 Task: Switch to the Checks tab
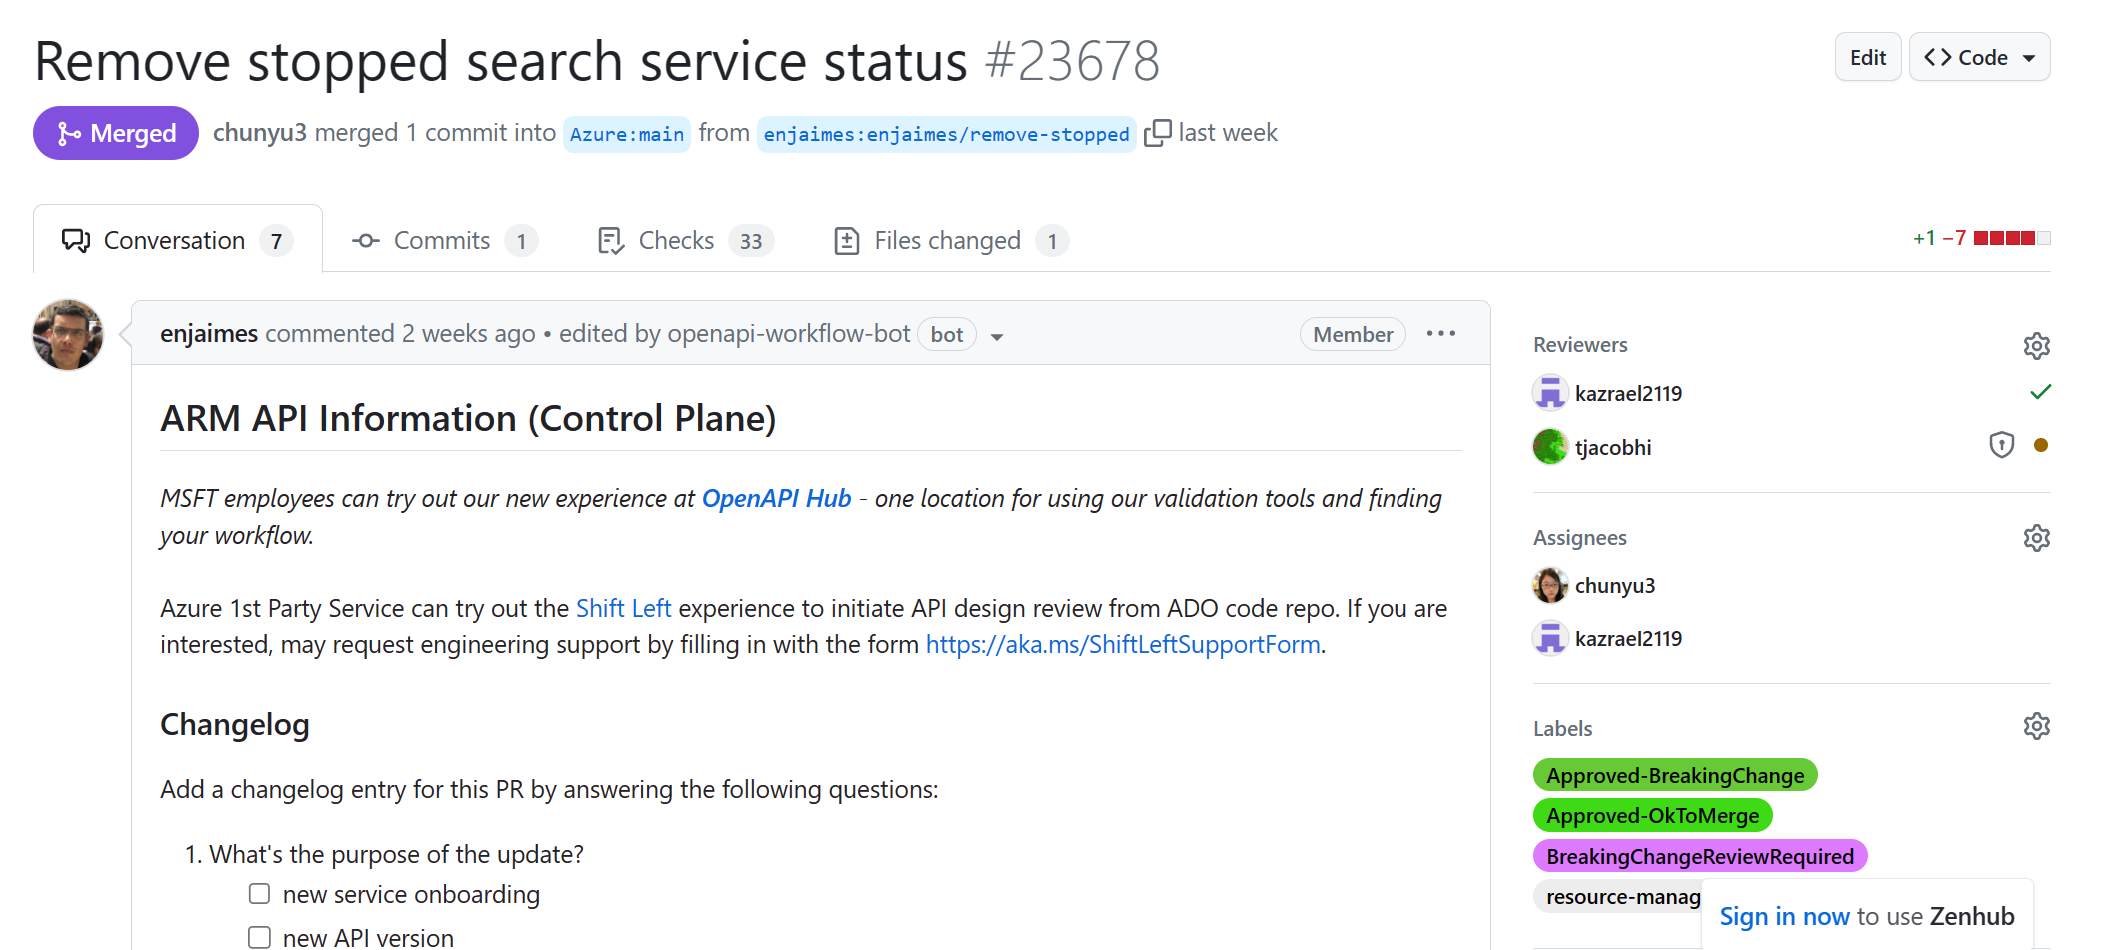click(x=677, y=240)
